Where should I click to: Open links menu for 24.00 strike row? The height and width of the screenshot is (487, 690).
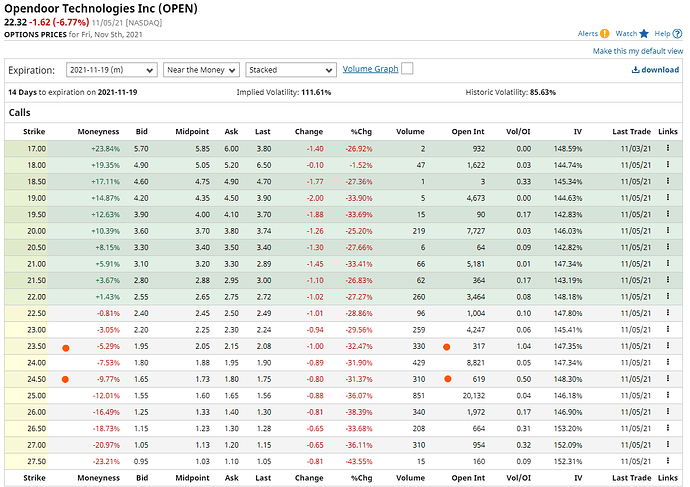668,362
